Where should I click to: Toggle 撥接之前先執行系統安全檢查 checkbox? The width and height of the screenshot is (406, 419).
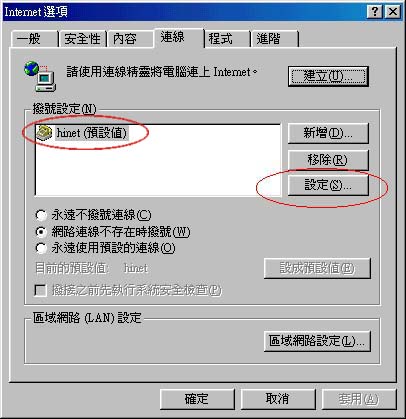coord(40,290)
